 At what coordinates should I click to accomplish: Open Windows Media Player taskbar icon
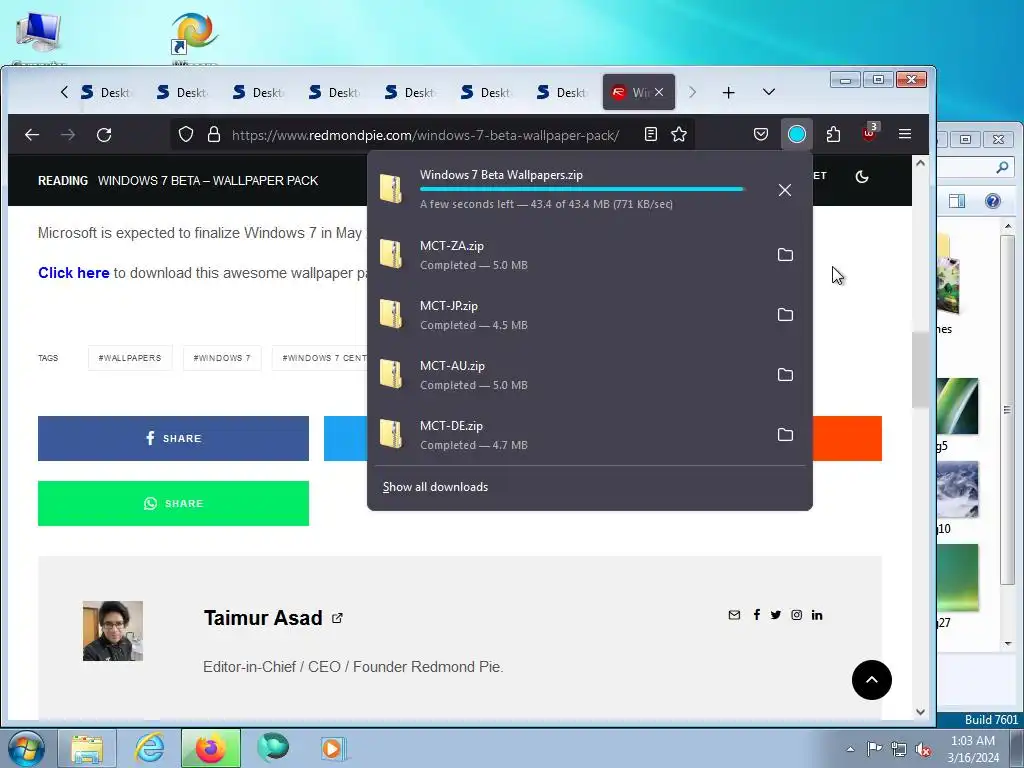(332, 748)
